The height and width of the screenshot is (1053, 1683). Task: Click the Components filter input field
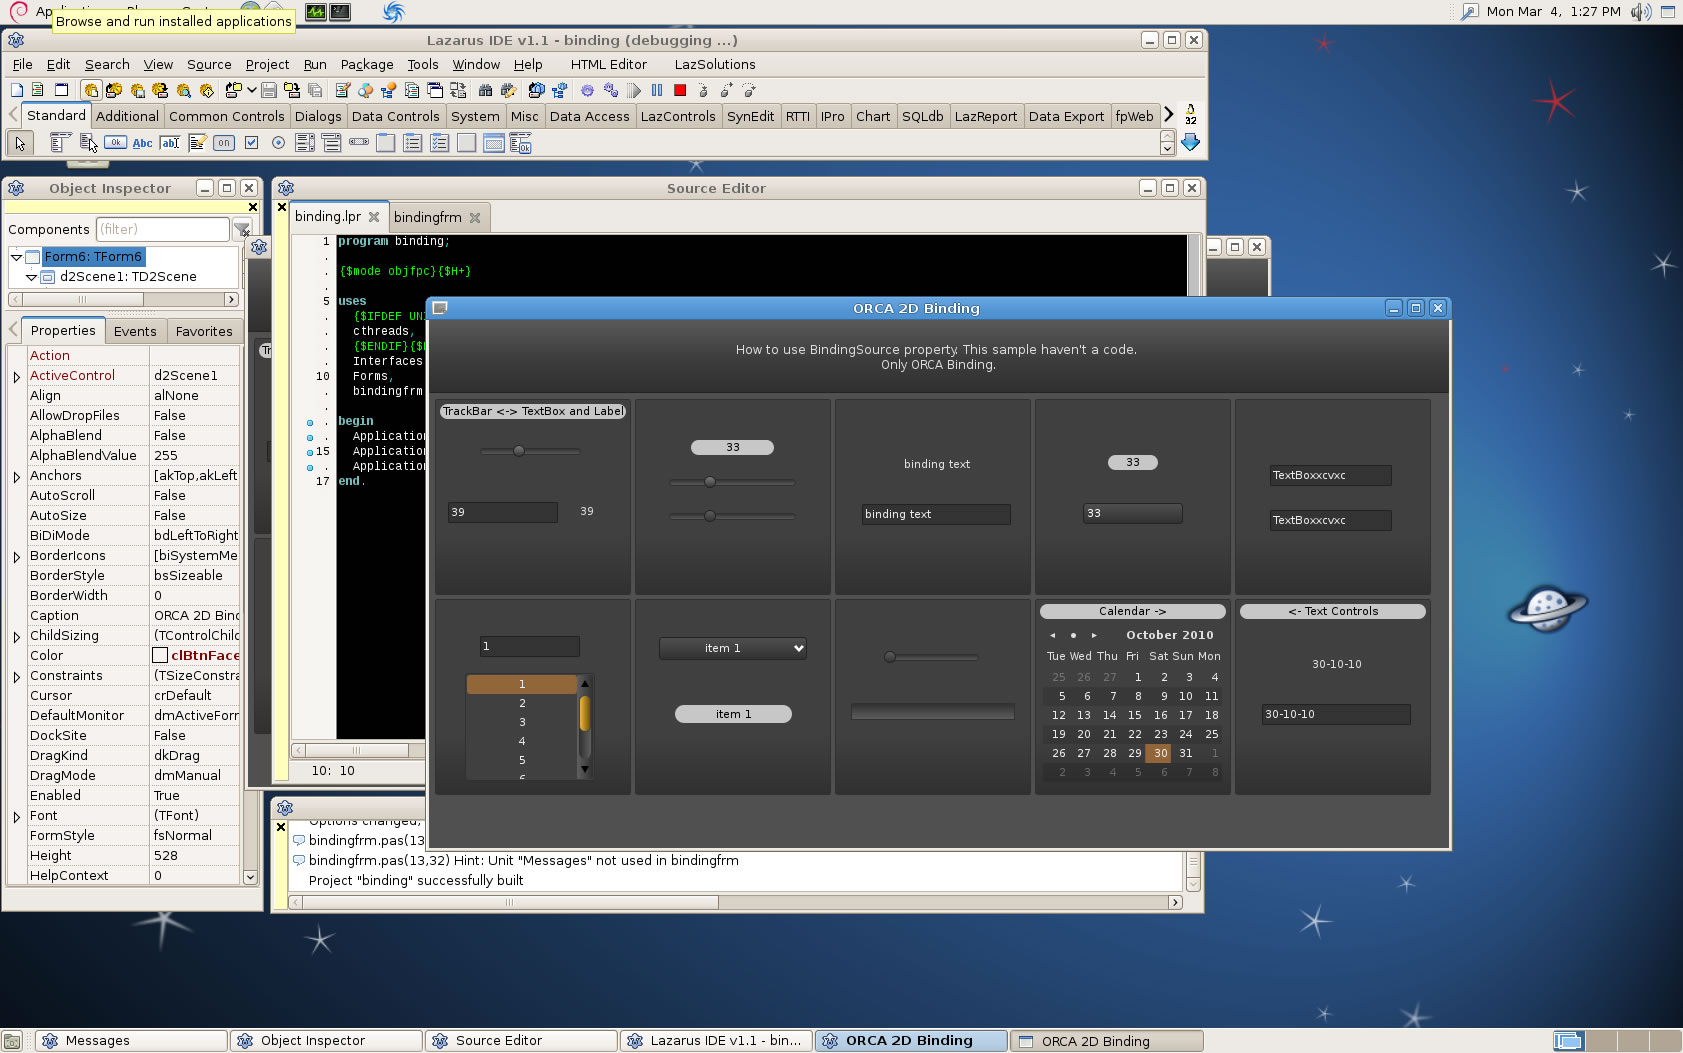(163, 229)
